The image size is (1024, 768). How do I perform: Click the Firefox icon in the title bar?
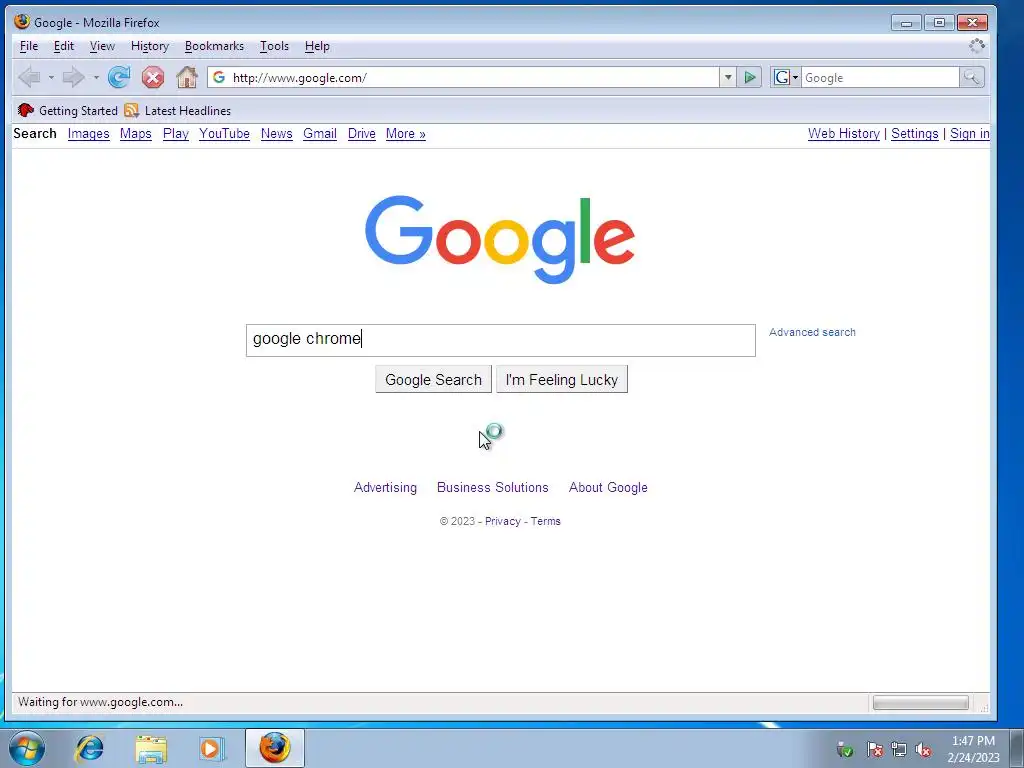22,22
